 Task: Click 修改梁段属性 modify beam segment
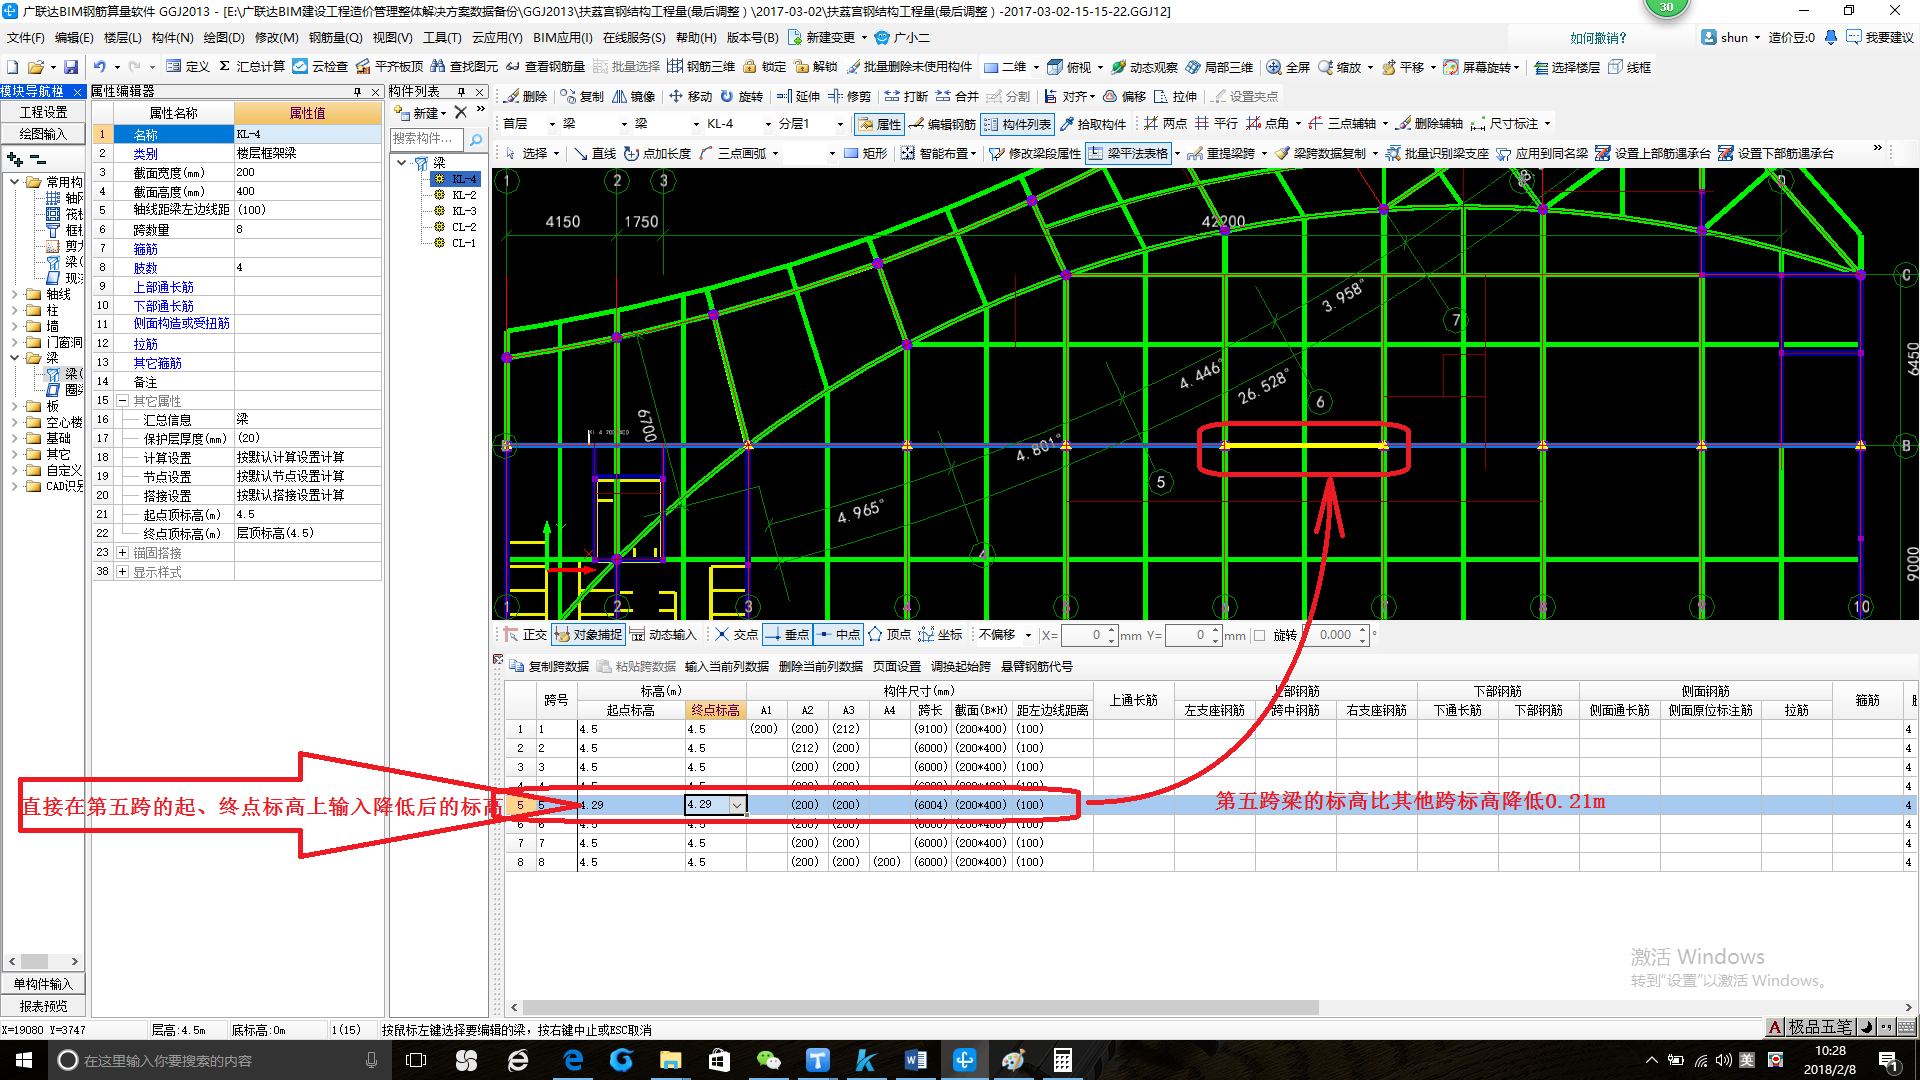tap(1035, 153)
